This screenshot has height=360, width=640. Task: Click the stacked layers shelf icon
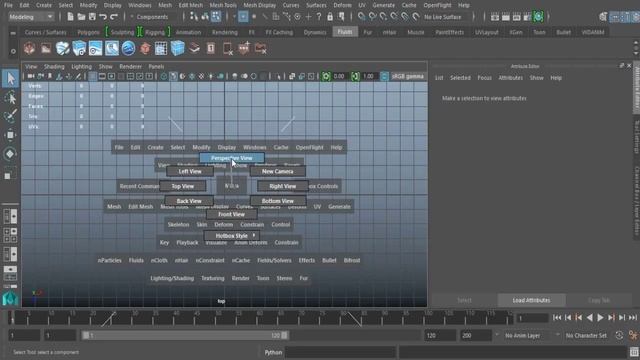click(x=194, y=49)
